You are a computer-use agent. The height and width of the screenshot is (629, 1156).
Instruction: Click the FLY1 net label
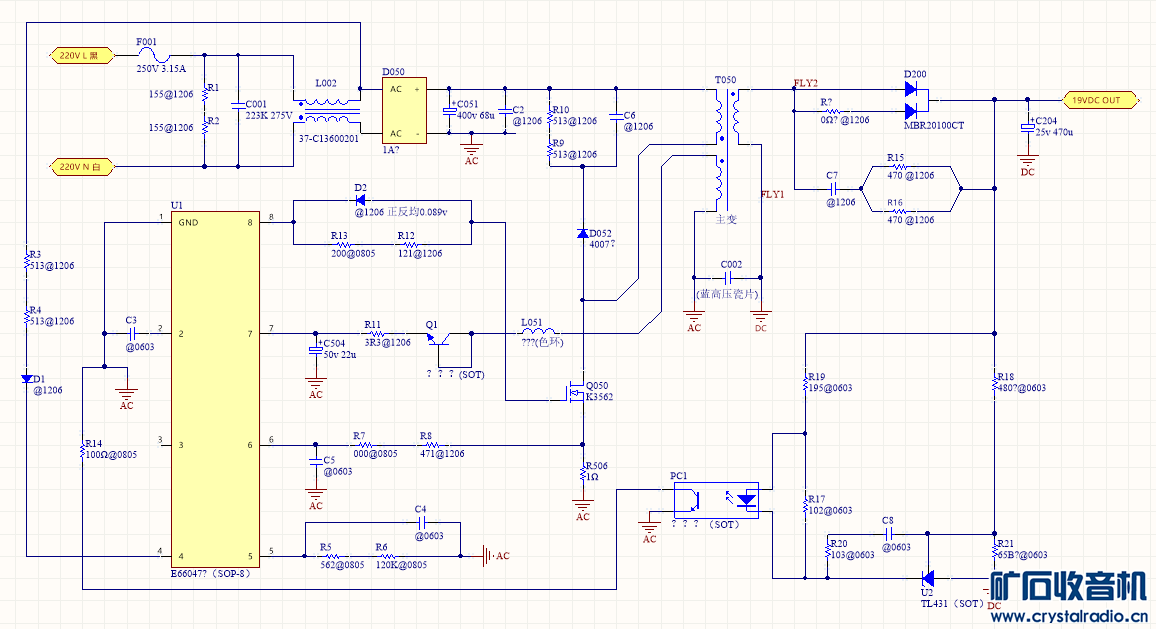pyautogui.click(x=773, y=195)
